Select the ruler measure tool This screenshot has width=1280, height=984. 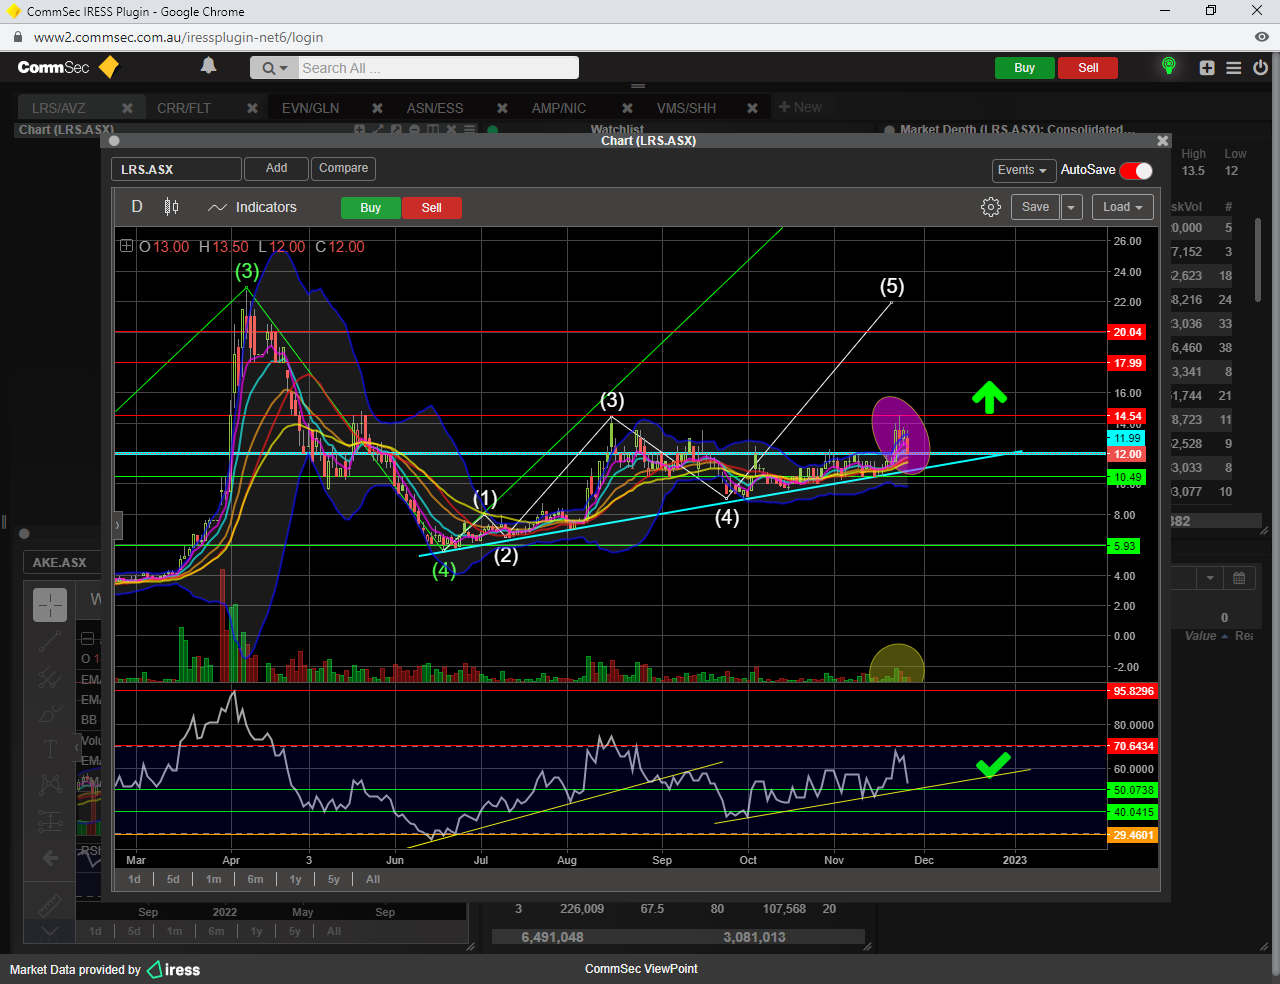[50, 906]
